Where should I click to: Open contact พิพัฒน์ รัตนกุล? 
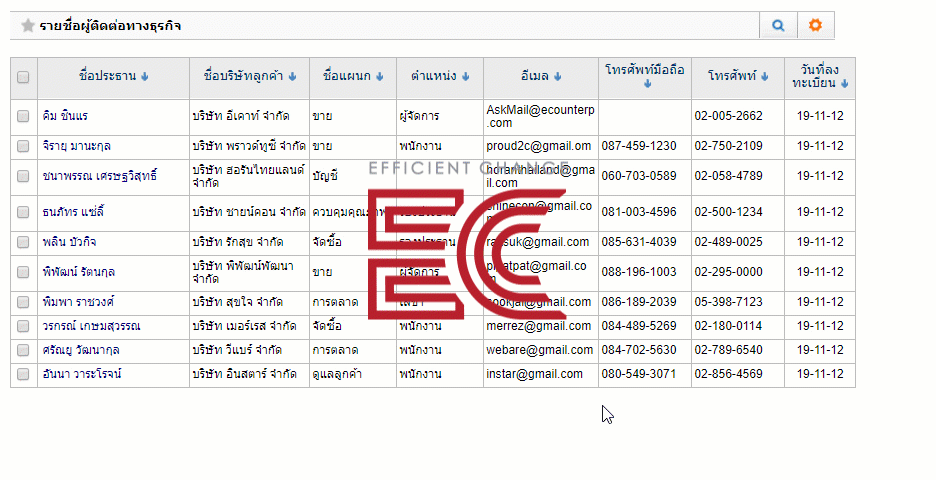79,272
